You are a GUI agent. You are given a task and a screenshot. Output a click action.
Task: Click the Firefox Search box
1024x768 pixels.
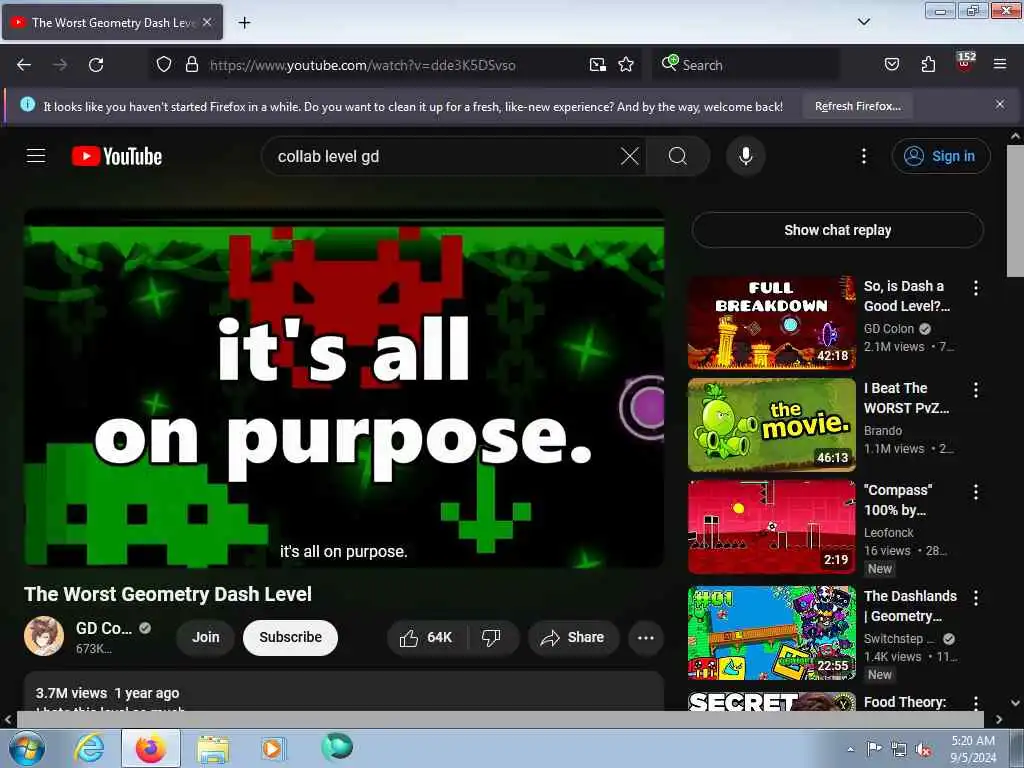(746, 65)
